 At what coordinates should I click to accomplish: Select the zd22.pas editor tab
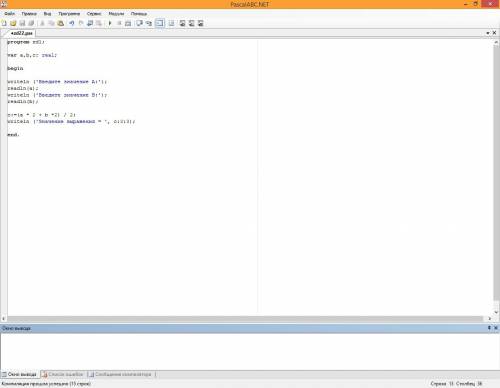click(20, 33)
